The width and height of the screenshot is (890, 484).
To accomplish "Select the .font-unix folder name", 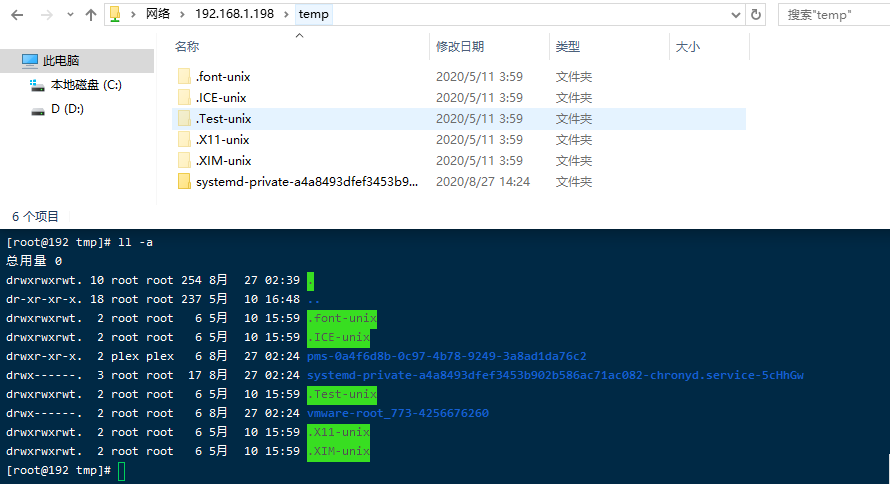I will coord(223,77).
